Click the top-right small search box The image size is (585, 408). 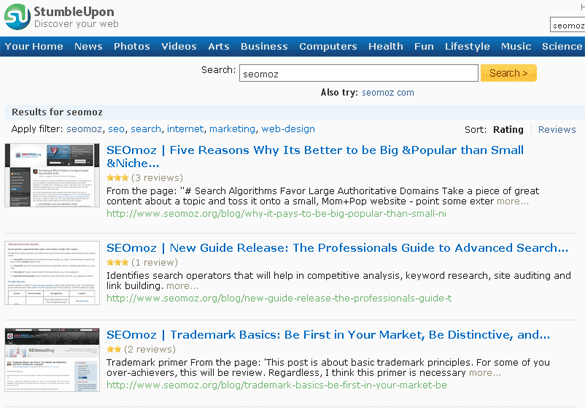coord(567,25)
